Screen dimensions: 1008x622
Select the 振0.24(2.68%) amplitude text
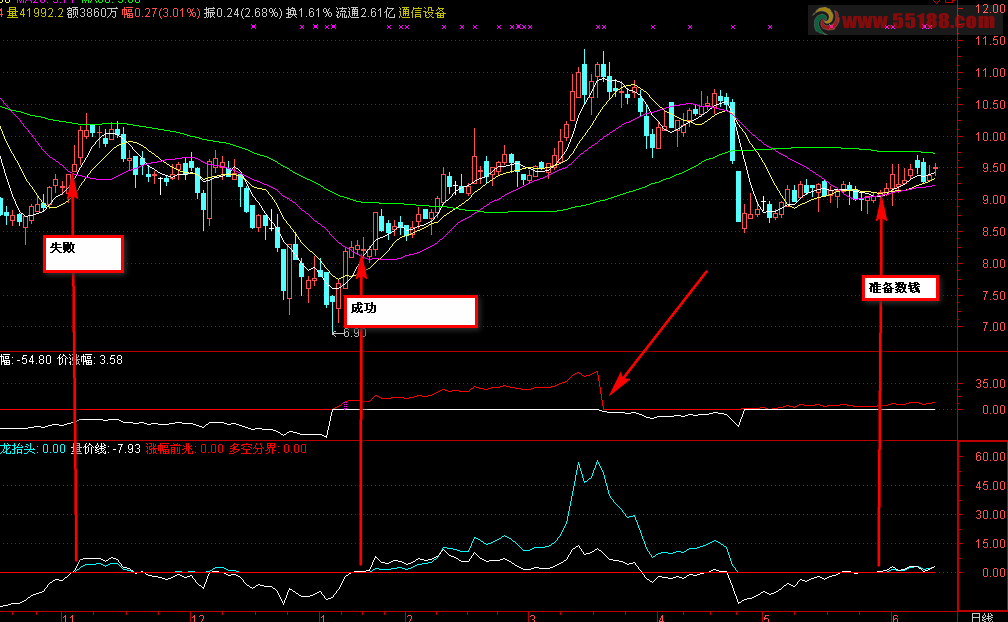(x=243, y=13)
